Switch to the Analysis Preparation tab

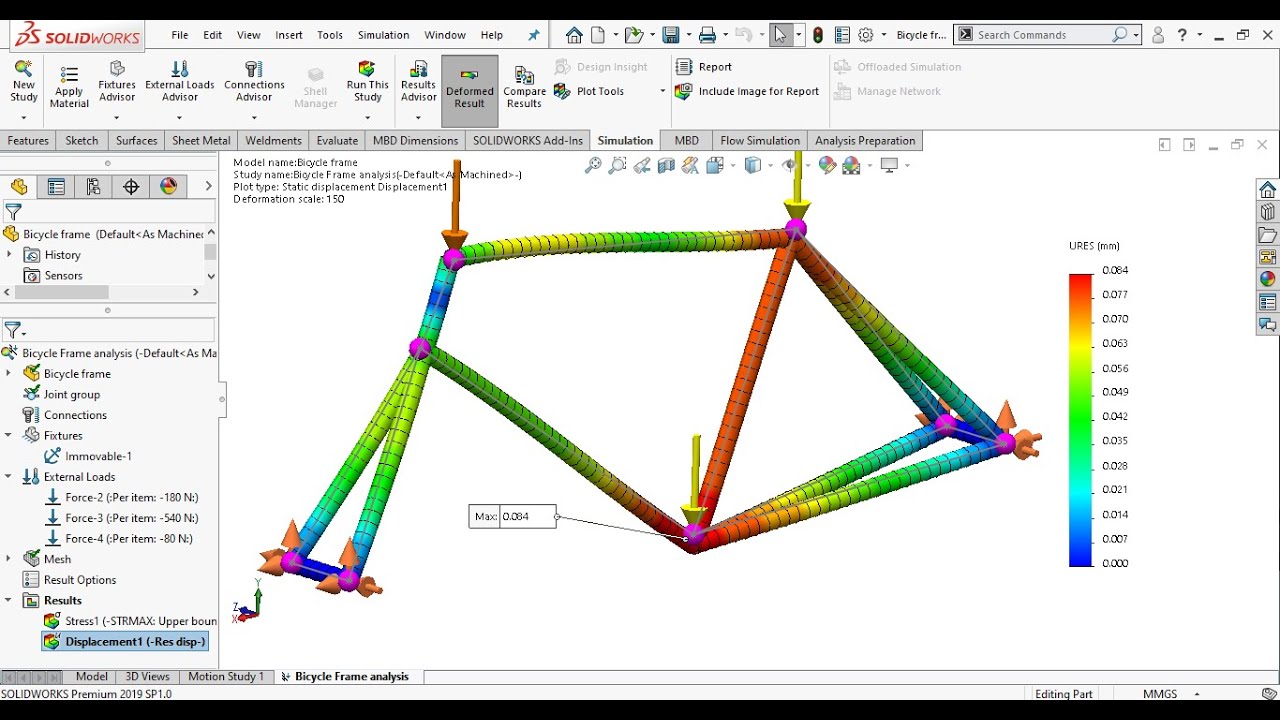click(x=865, y=141)
